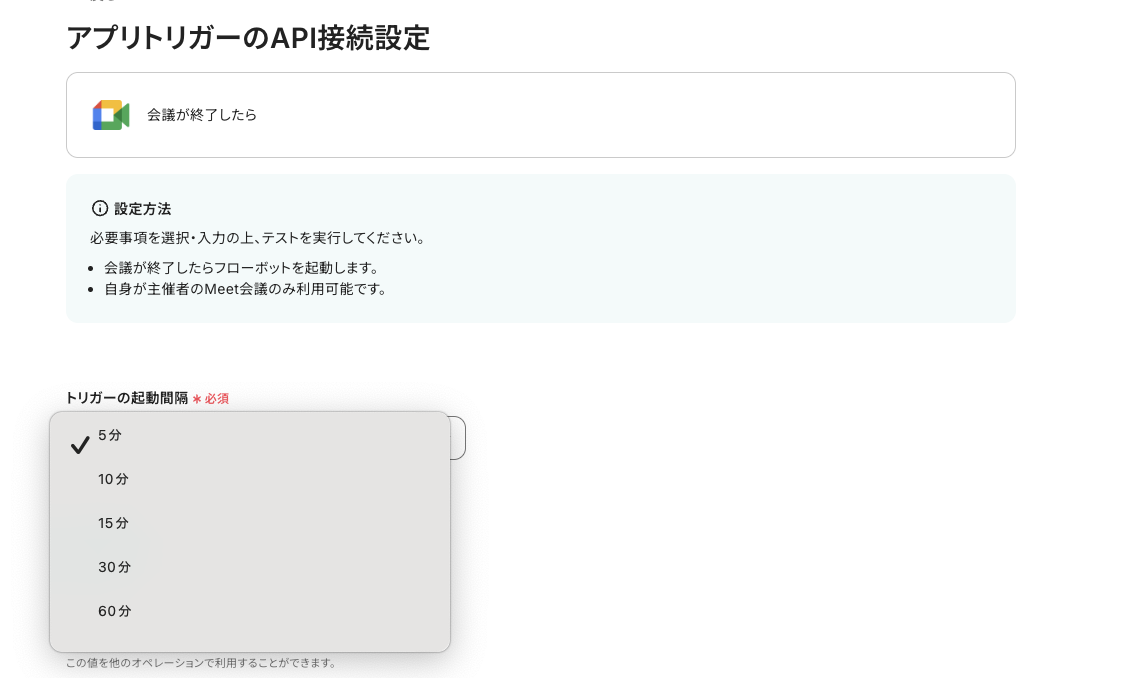Click the 会議が終了したらフローボットを起動します bullet
The width and height of the screenshot is (1128, 678).
click(x=241, y=268)
